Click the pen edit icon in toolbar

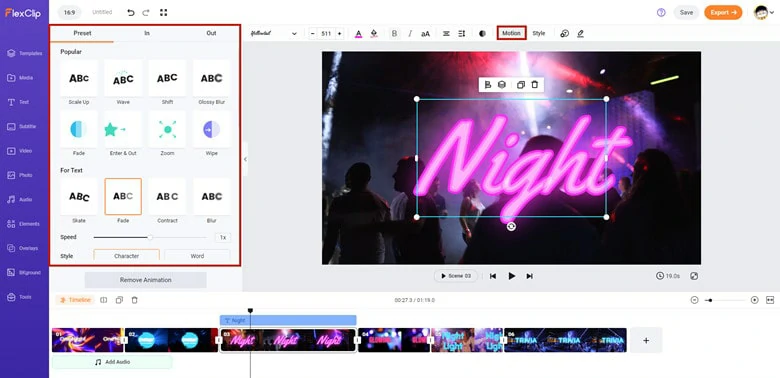(x=580, y=34)
